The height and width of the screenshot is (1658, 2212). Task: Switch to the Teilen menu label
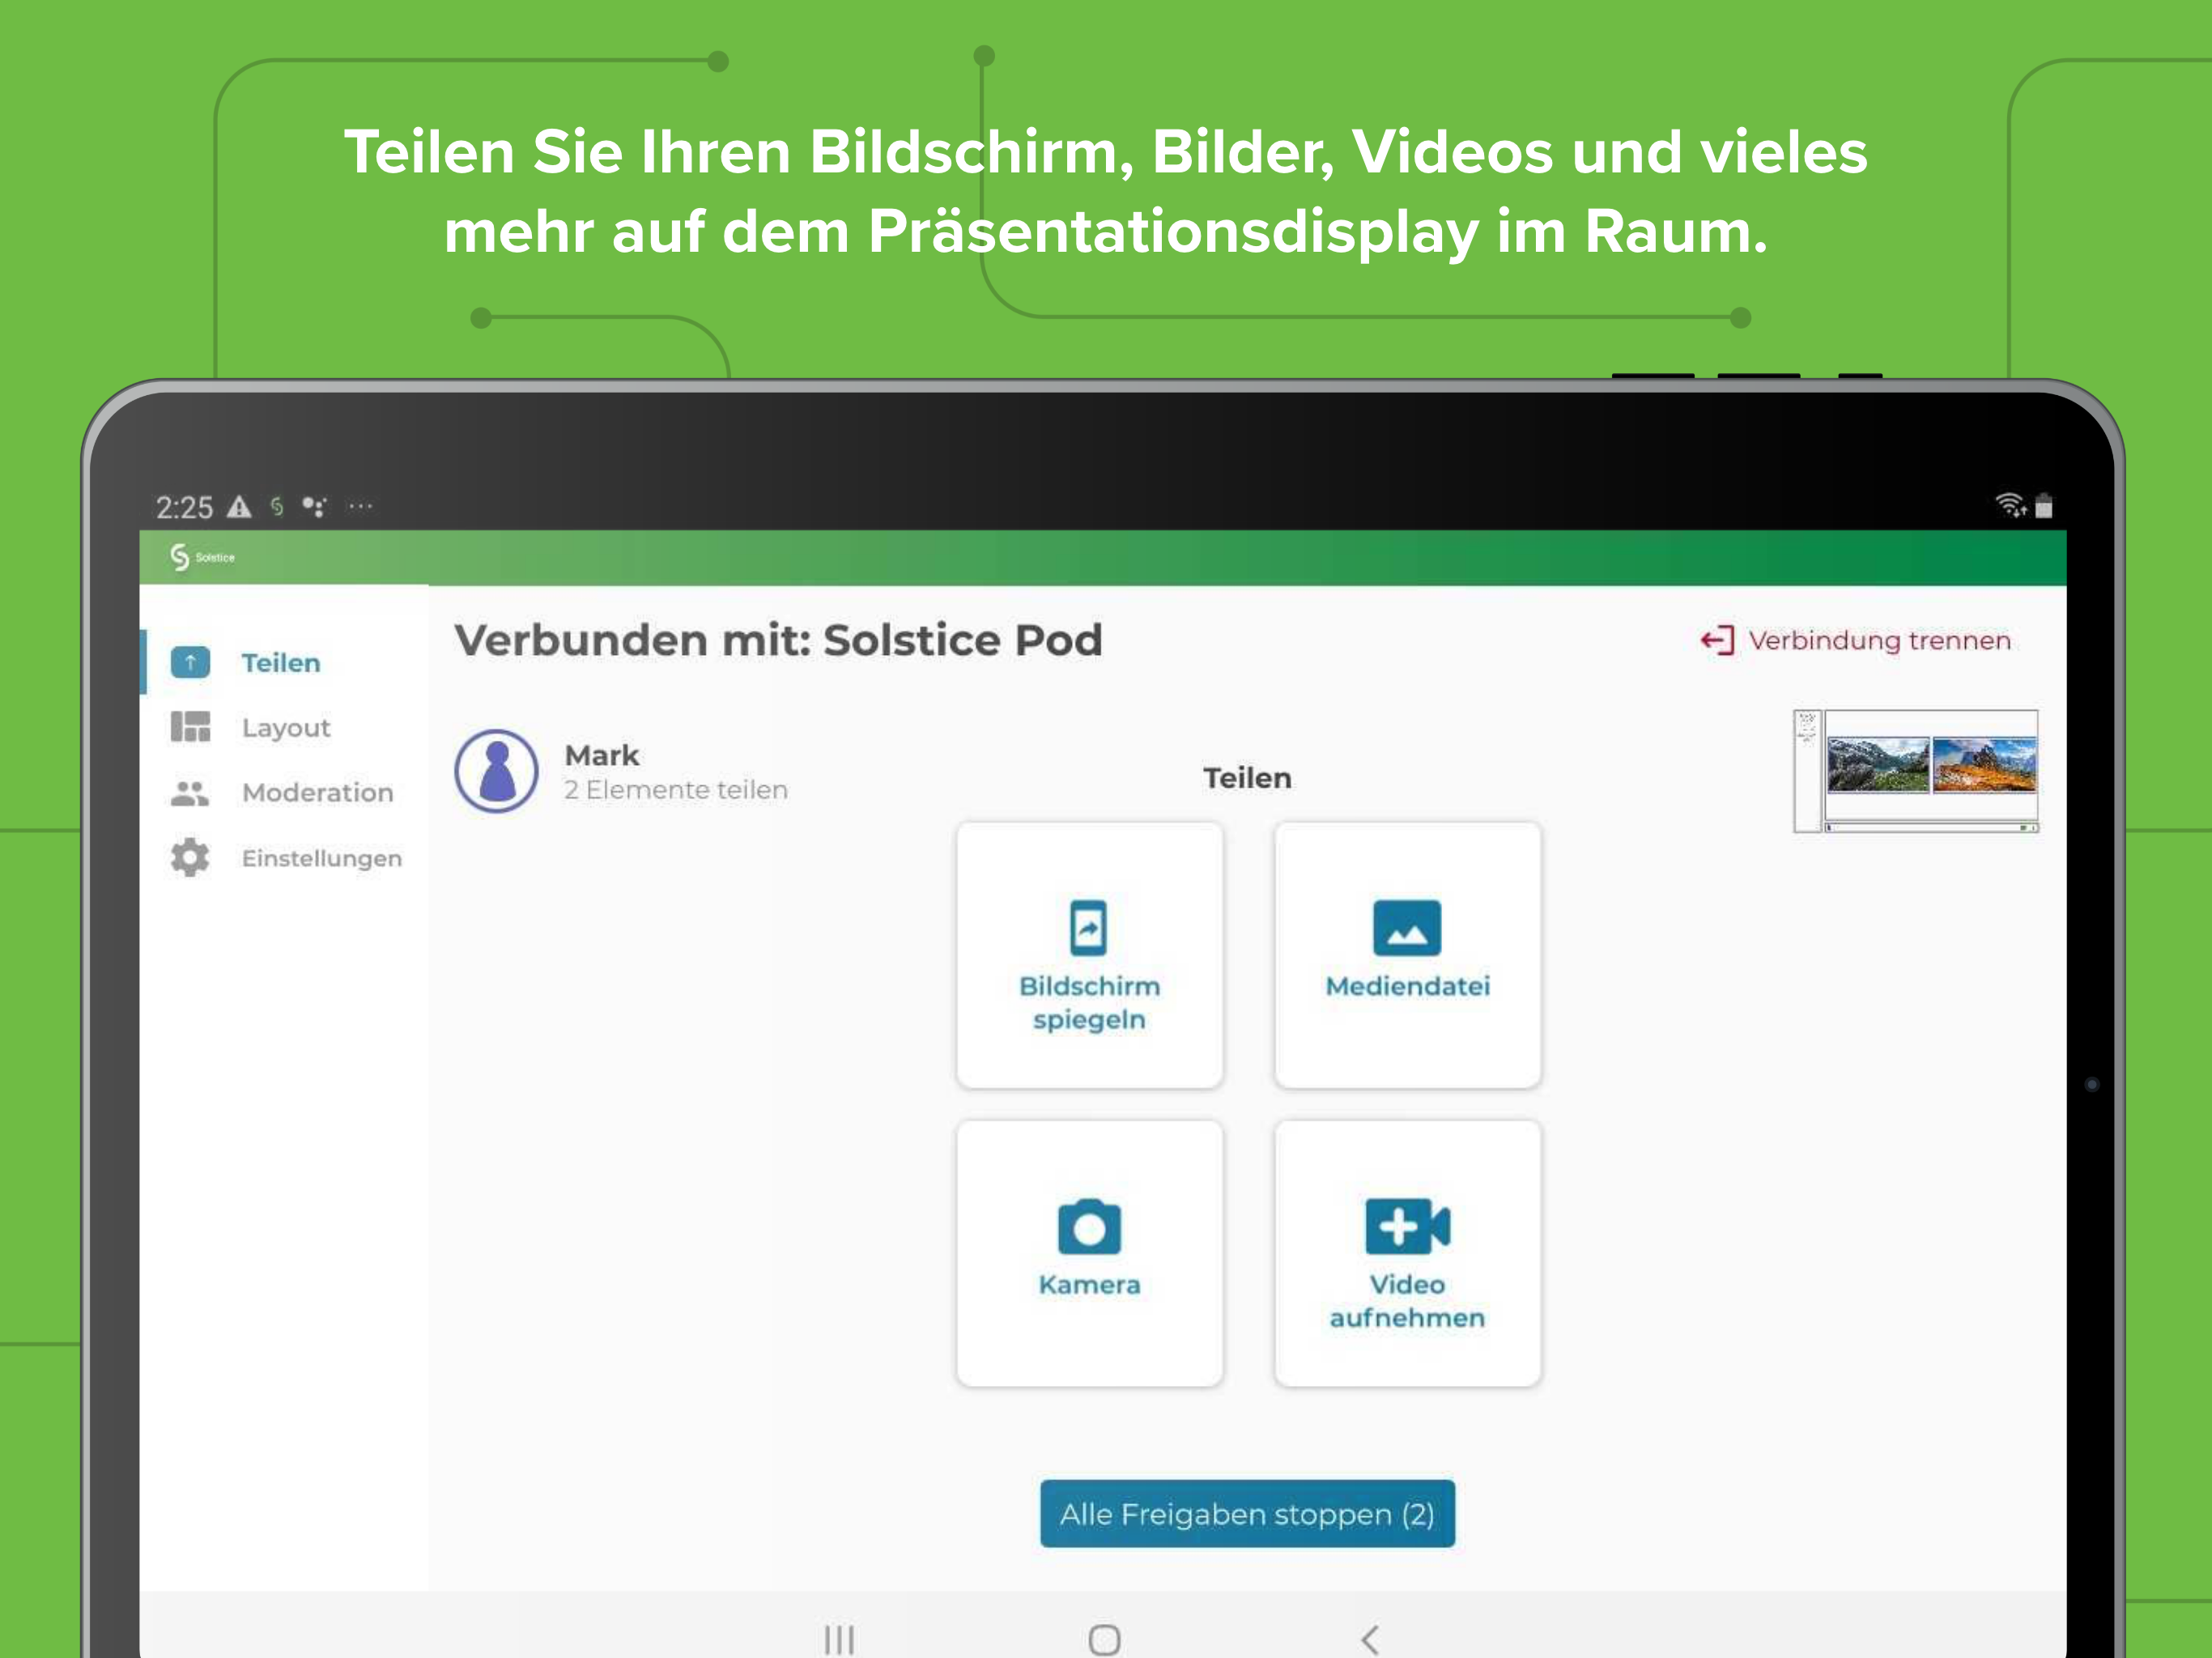pos(281,663)
